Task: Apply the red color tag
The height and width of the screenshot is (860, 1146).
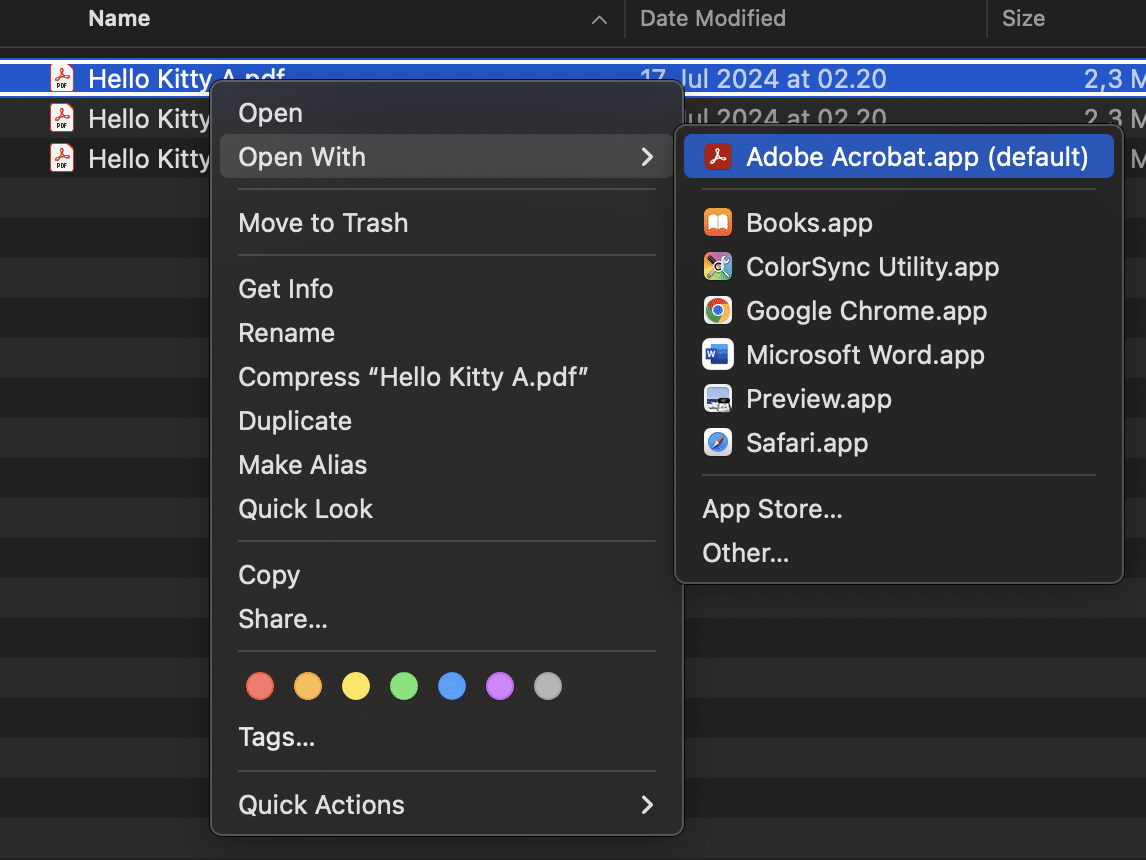Action: [x=260, y=686]
